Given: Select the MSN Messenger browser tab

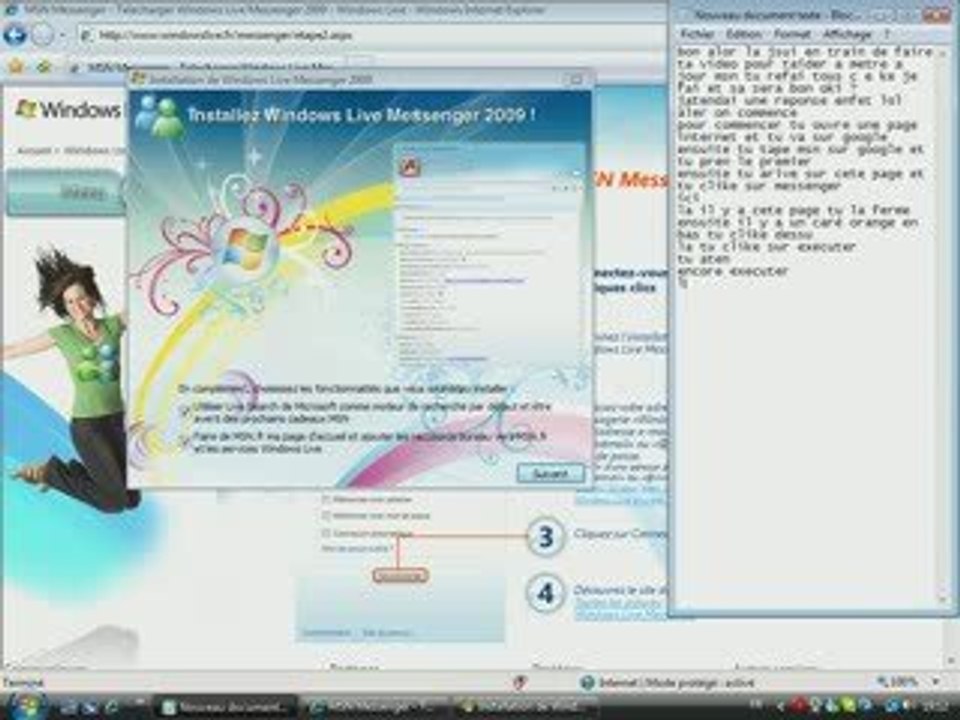Looking at the screenshot, I should (x=205, y=67).
